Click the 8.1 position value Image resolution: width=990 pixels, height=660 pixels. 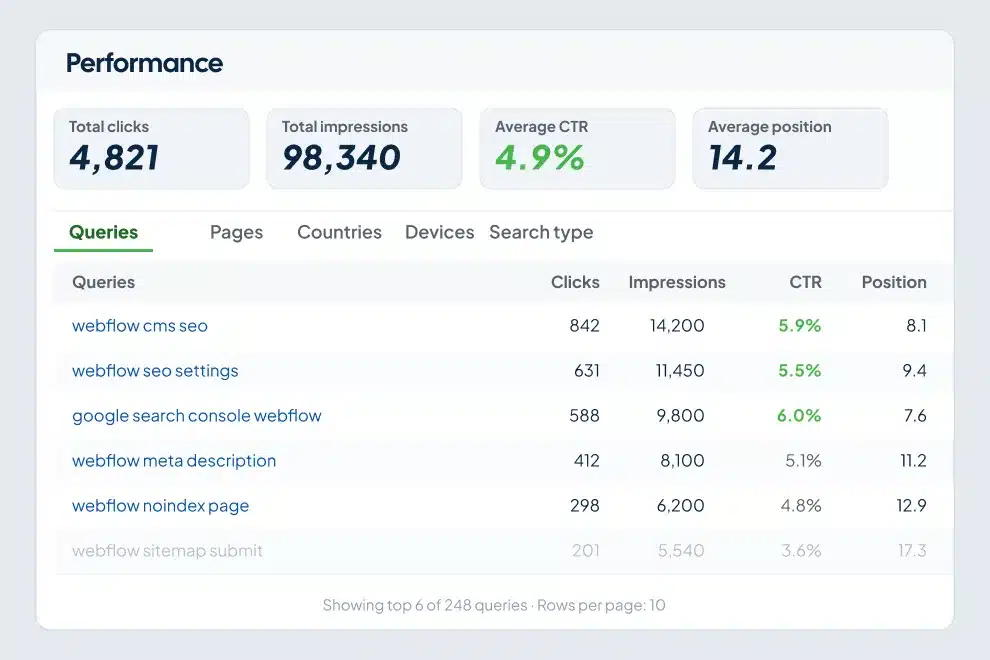click(916, 326)
